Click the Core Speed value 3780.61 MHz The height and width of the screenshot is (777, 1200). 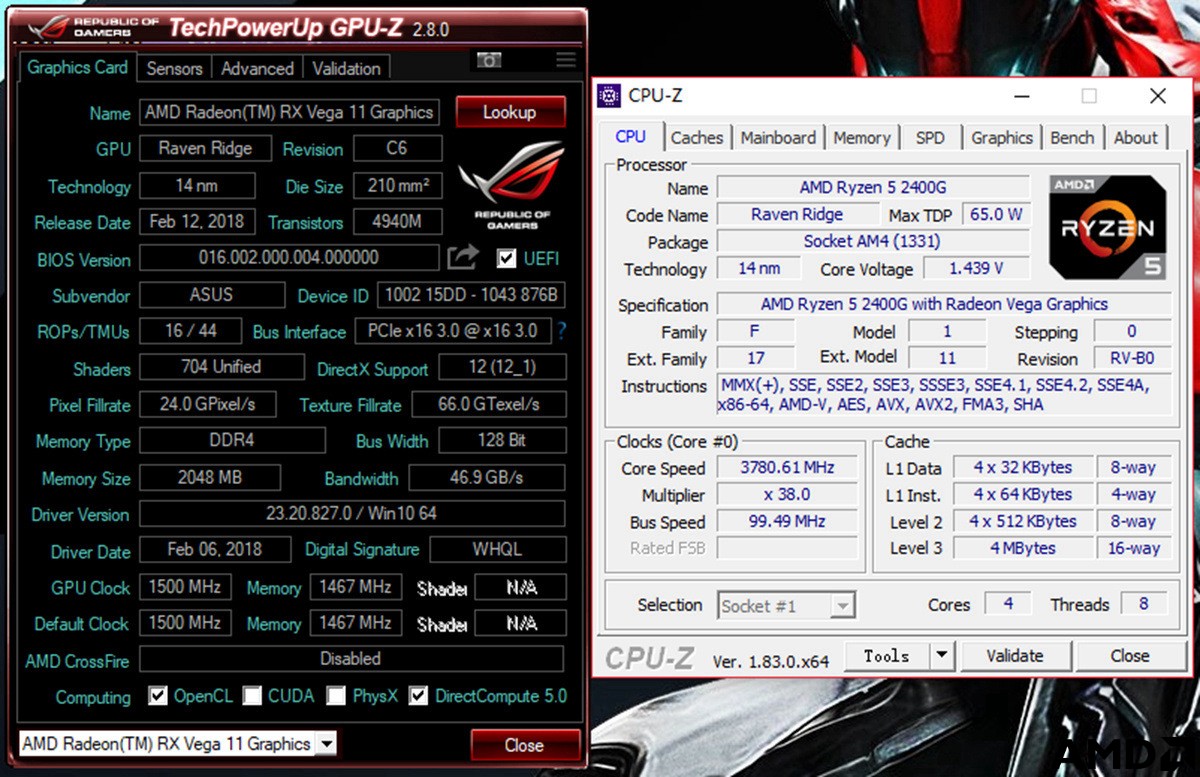point(787,467)
